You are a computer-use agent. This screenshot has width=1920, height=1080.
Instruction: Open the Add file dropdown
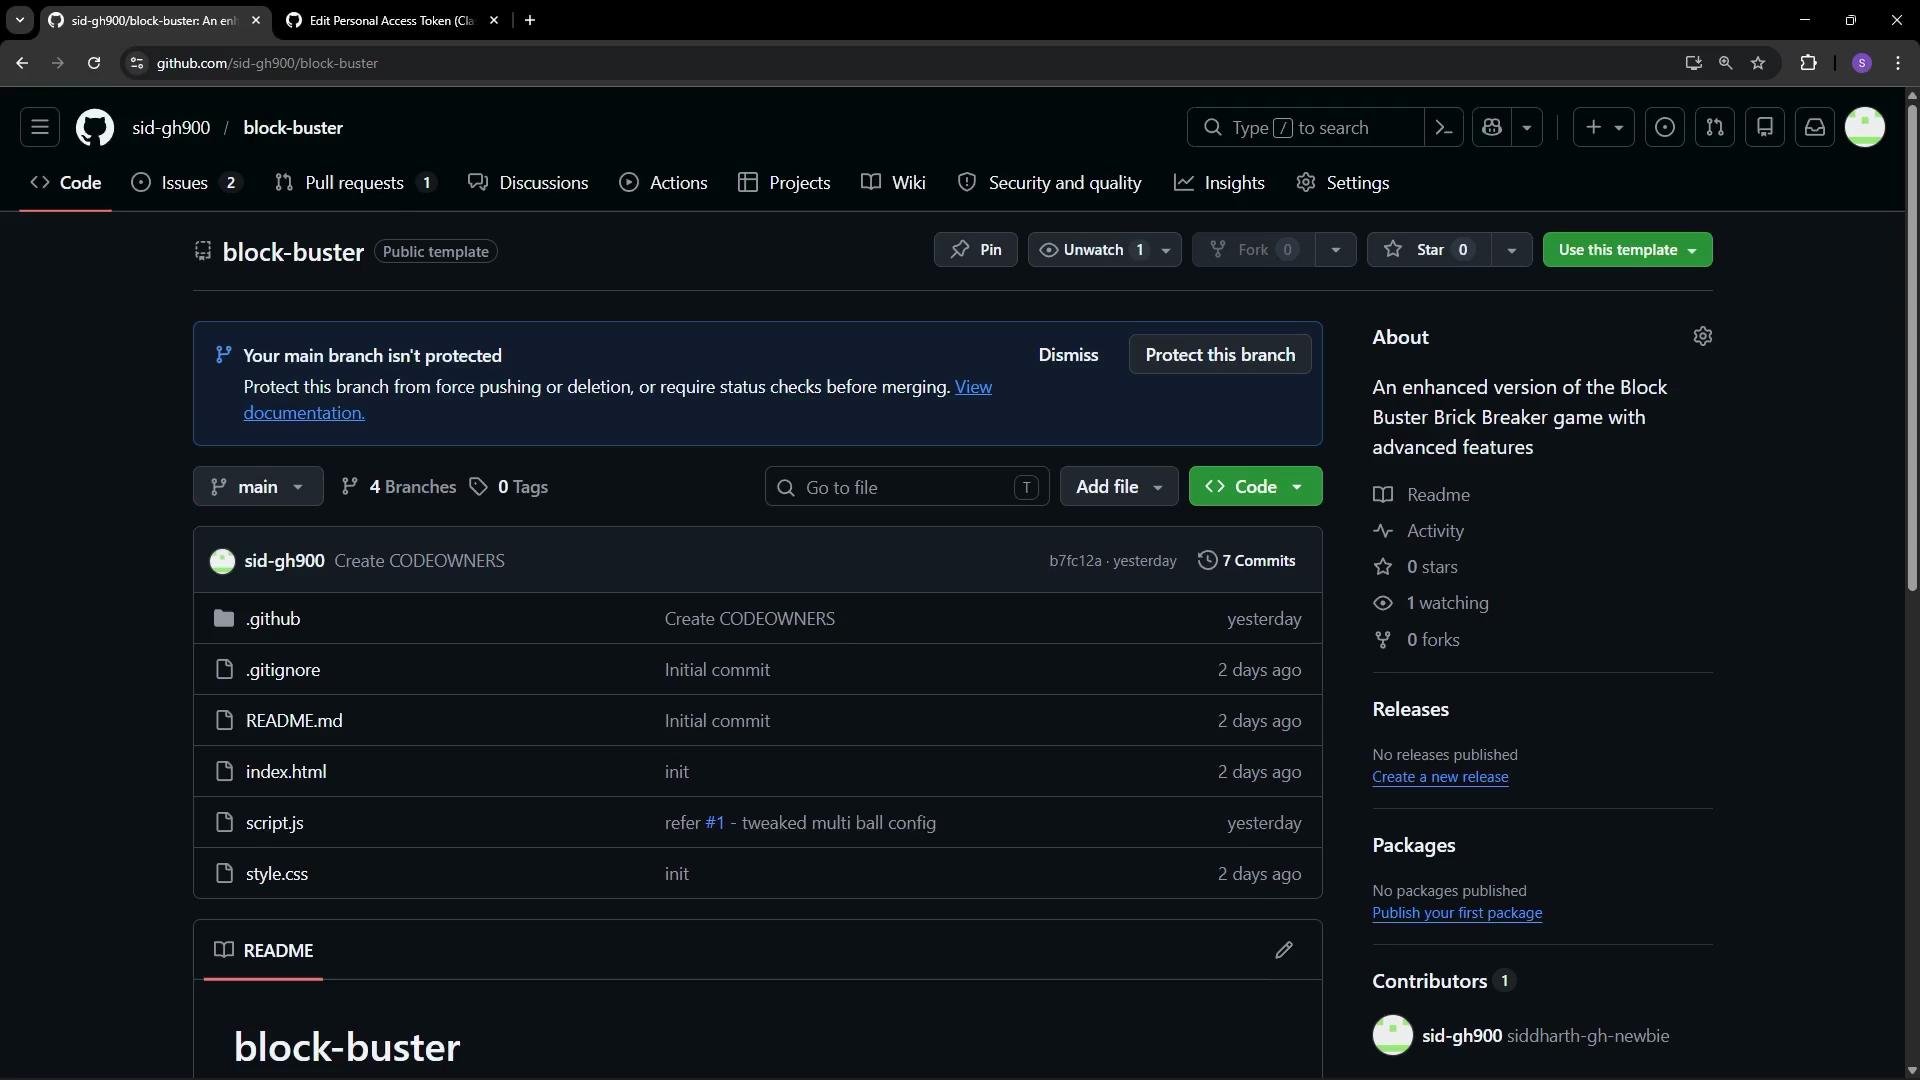[x=1119, y=487]
